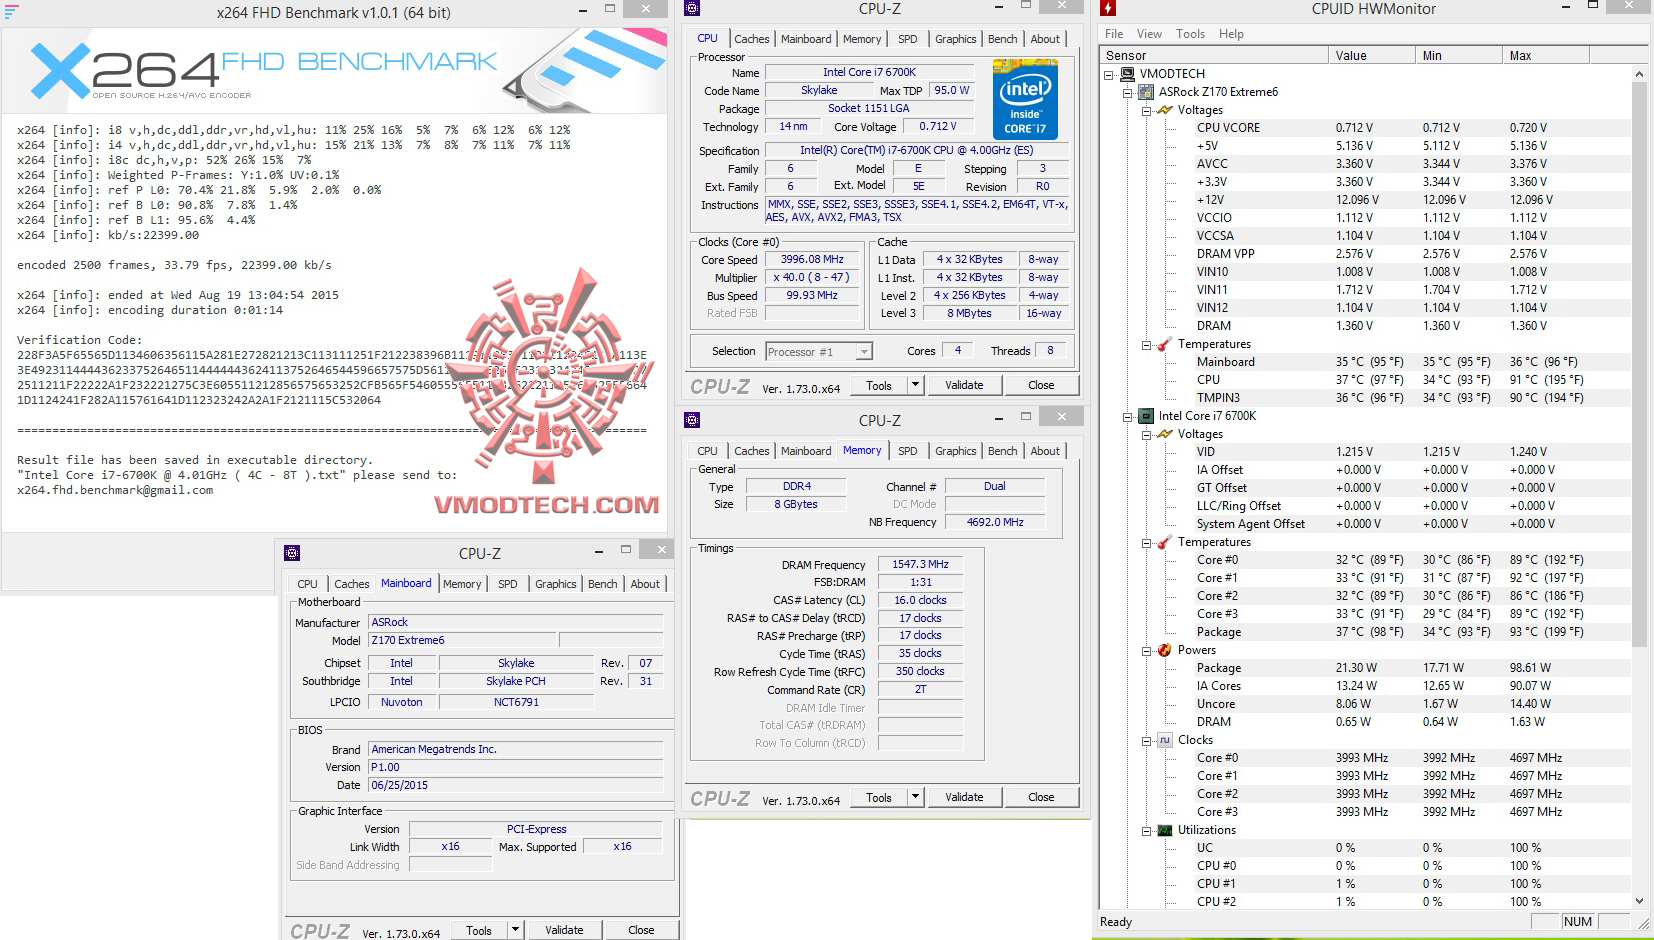Click the Voltages icon under ASRock Z170 Extreme6
Screen dimensions: 1654x940
(x=1165, y=110)
